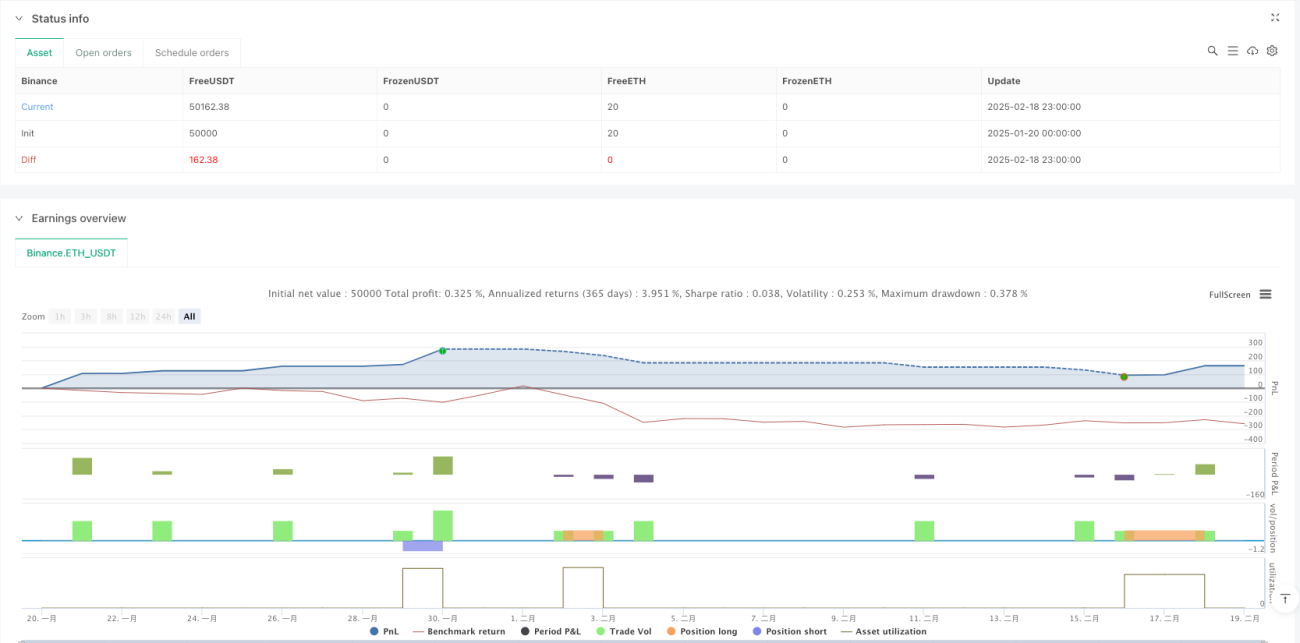Select the Binance.ETH_USDT tab
This screenshot has width=1300, height=643.
coord(71,253)
